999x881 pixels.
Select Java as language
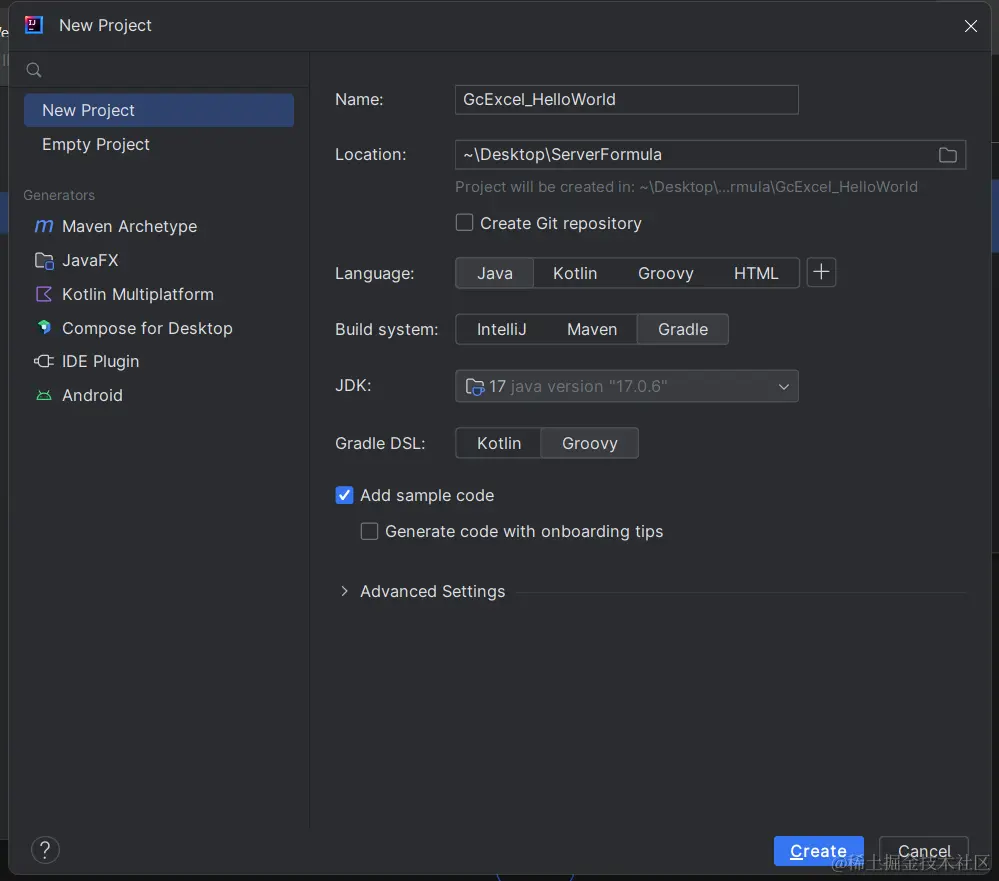click(494, 273)
